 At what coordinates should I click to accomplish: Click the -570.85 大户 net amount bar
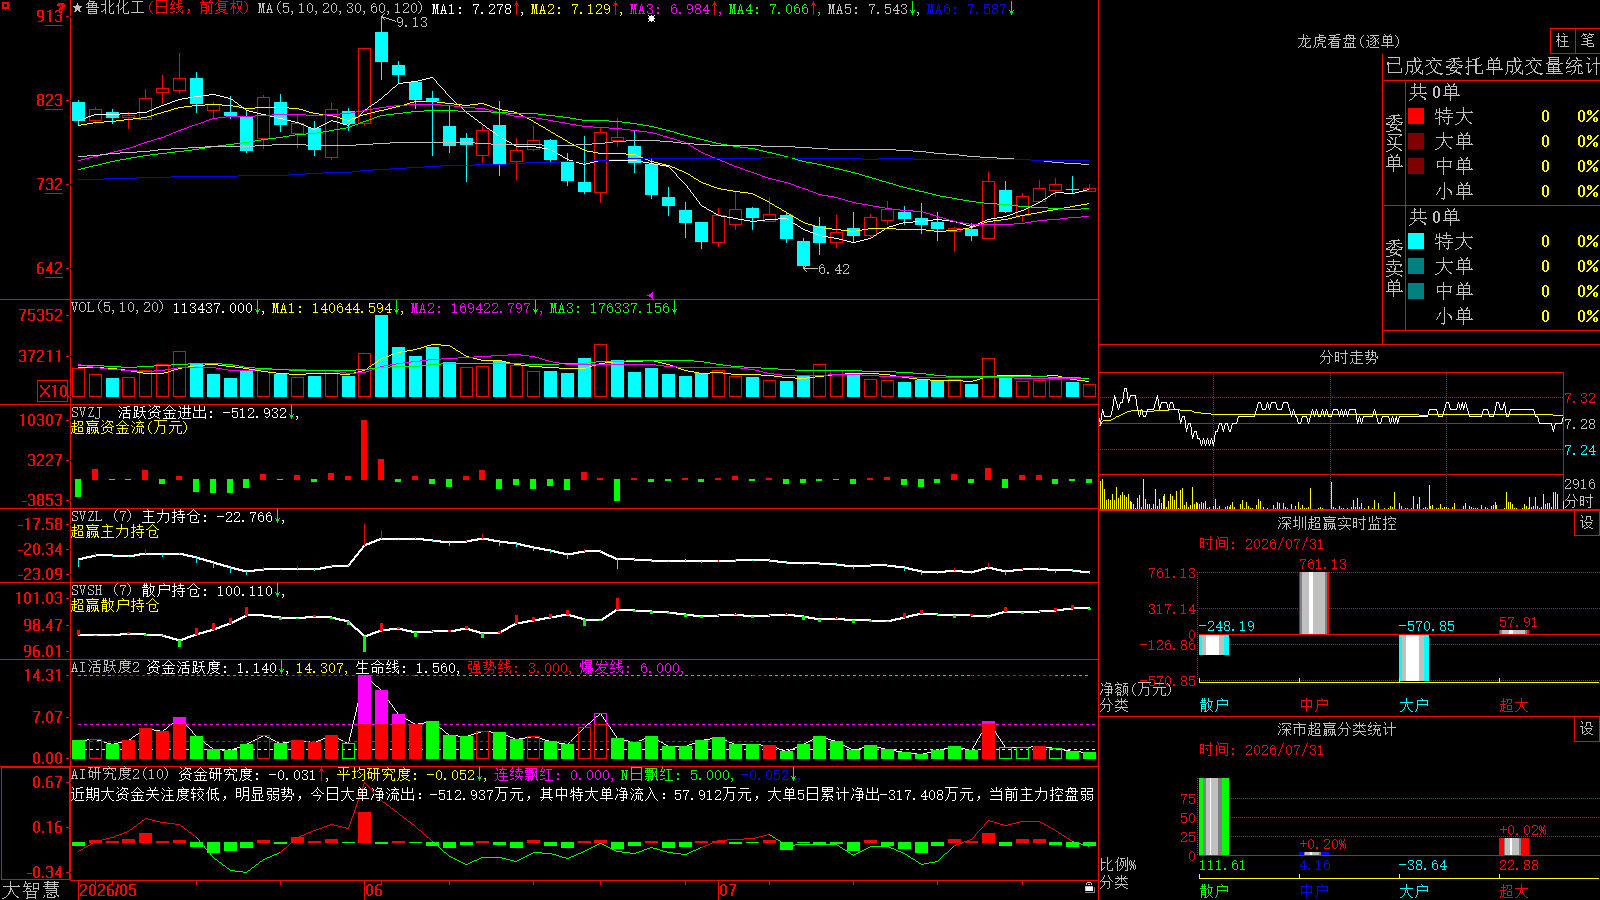pyautogui.click(x=1413, y=658)
